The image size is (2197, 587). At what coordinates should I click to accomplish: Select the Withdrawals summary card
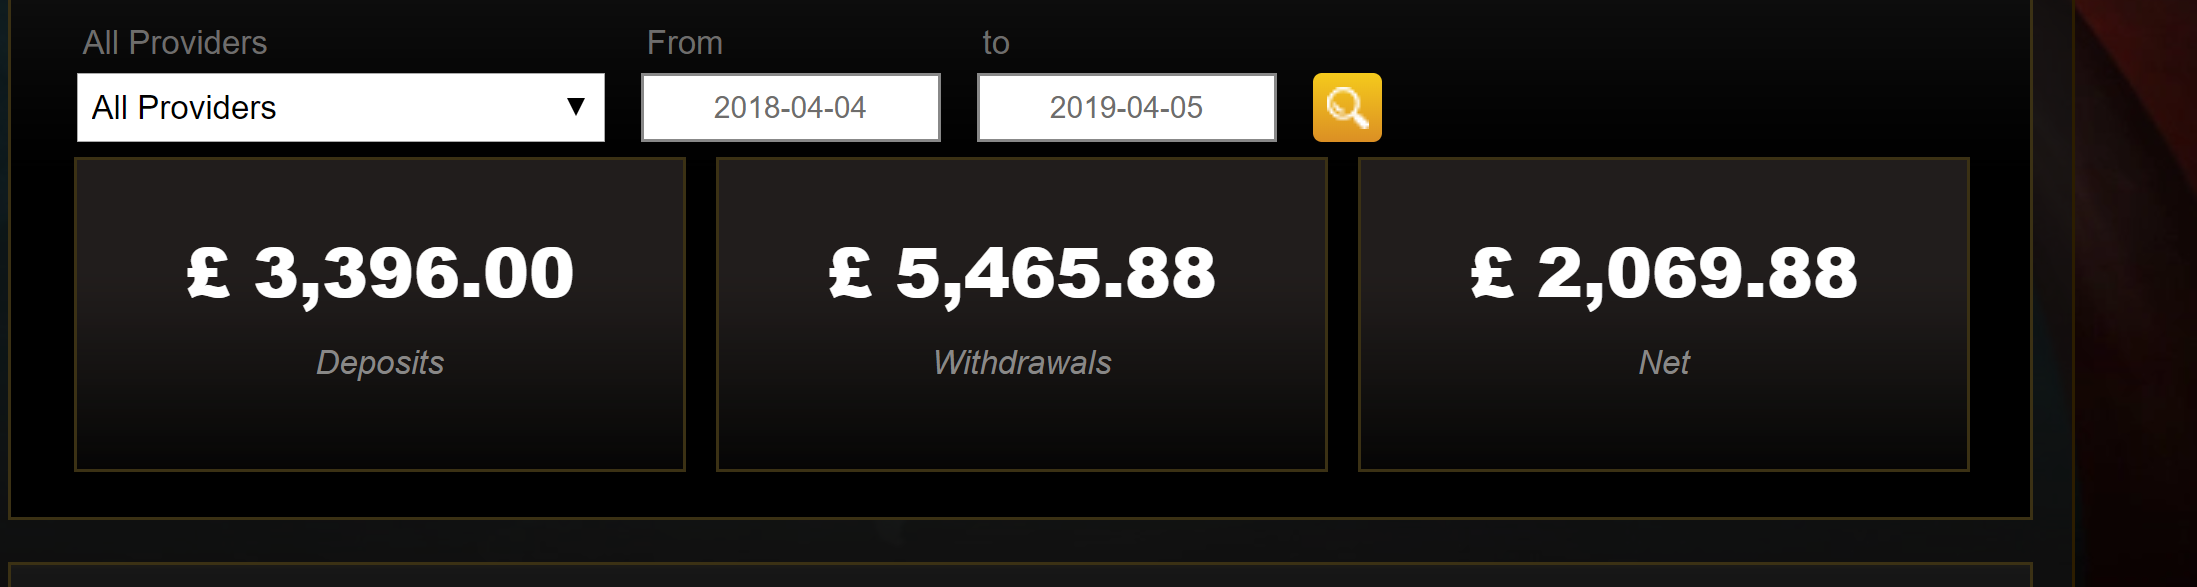click(1022, 314)
